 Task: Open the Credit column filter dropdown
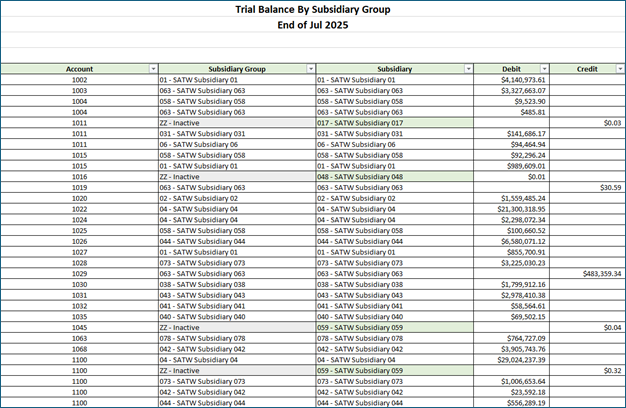coord(620,69)
